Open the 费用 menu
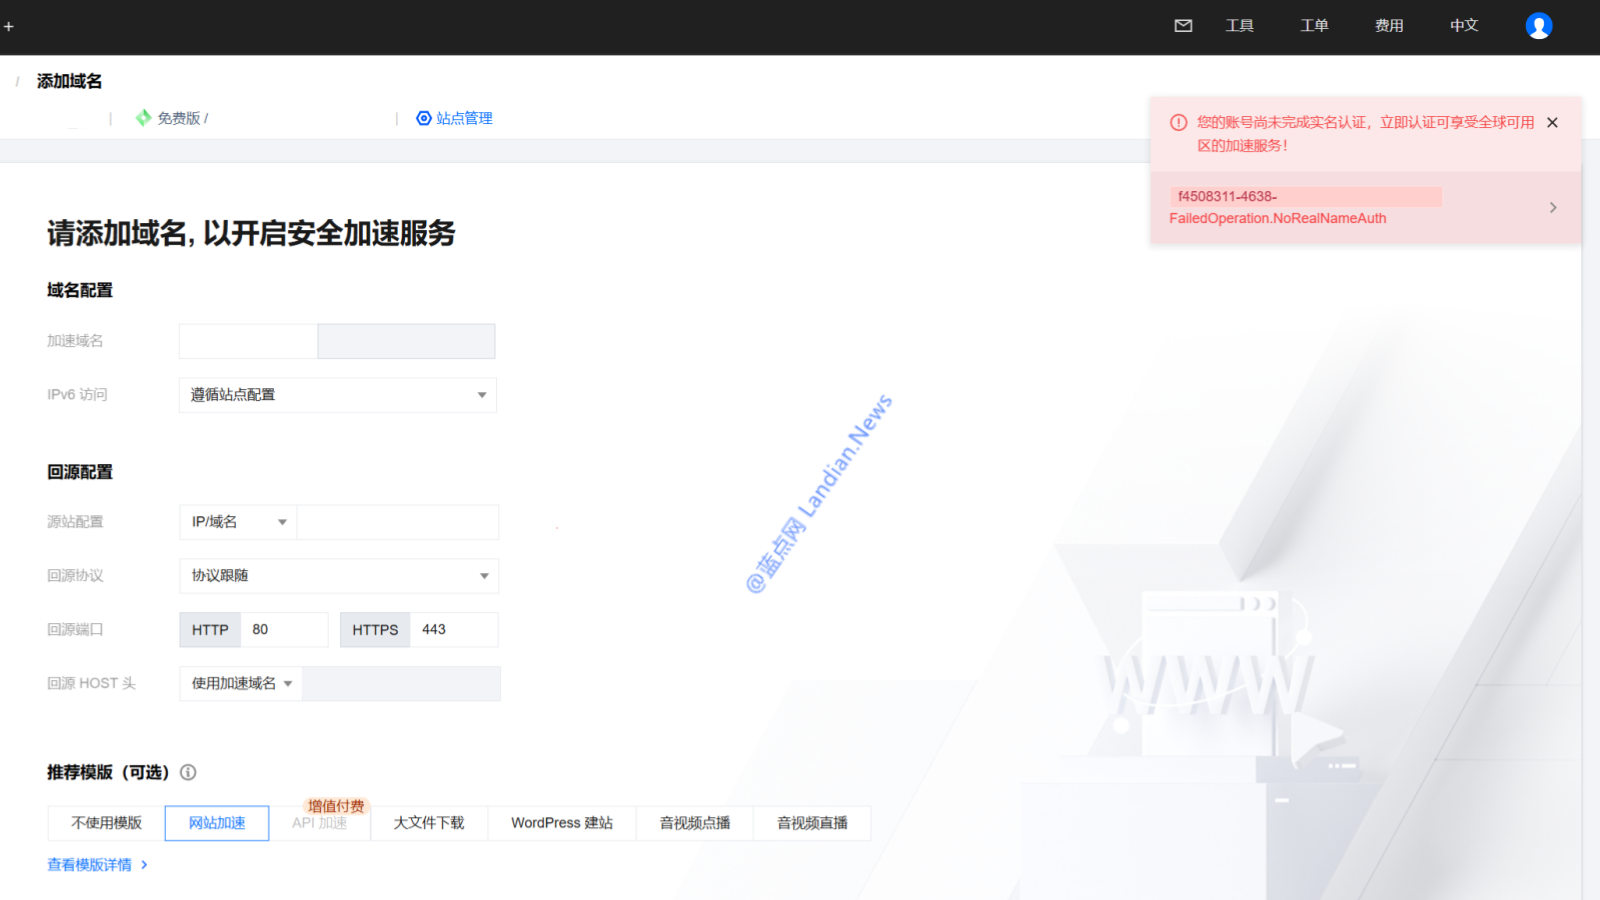 [x=1388, y=26]
